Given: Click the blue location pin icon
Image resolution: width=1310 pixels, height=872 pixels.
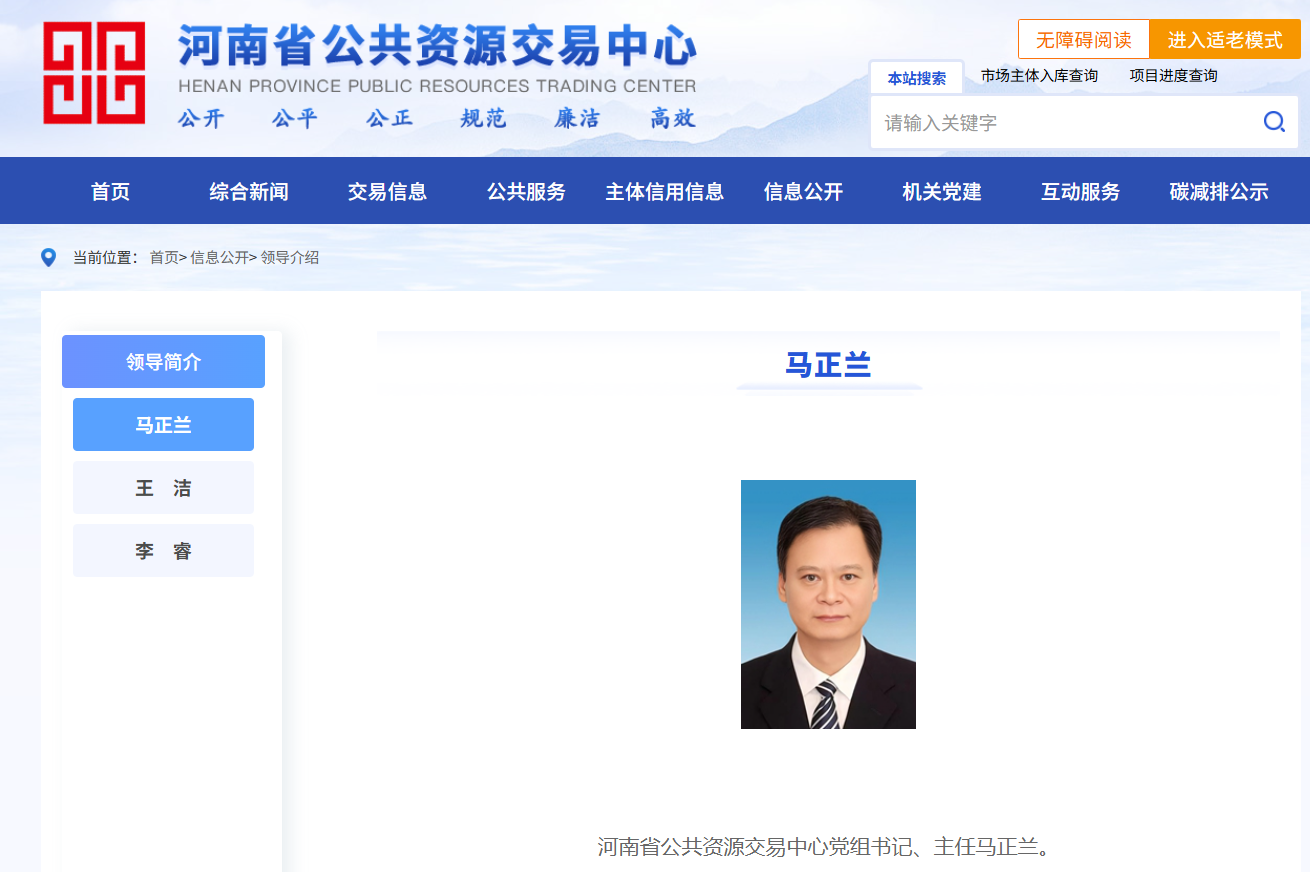Looking at the screenshot, I should 48,258.
